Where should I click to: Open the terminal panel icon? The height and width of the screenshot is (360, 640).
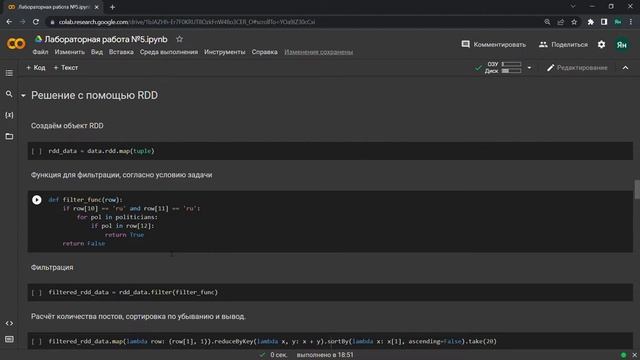[x=9, y=339]
